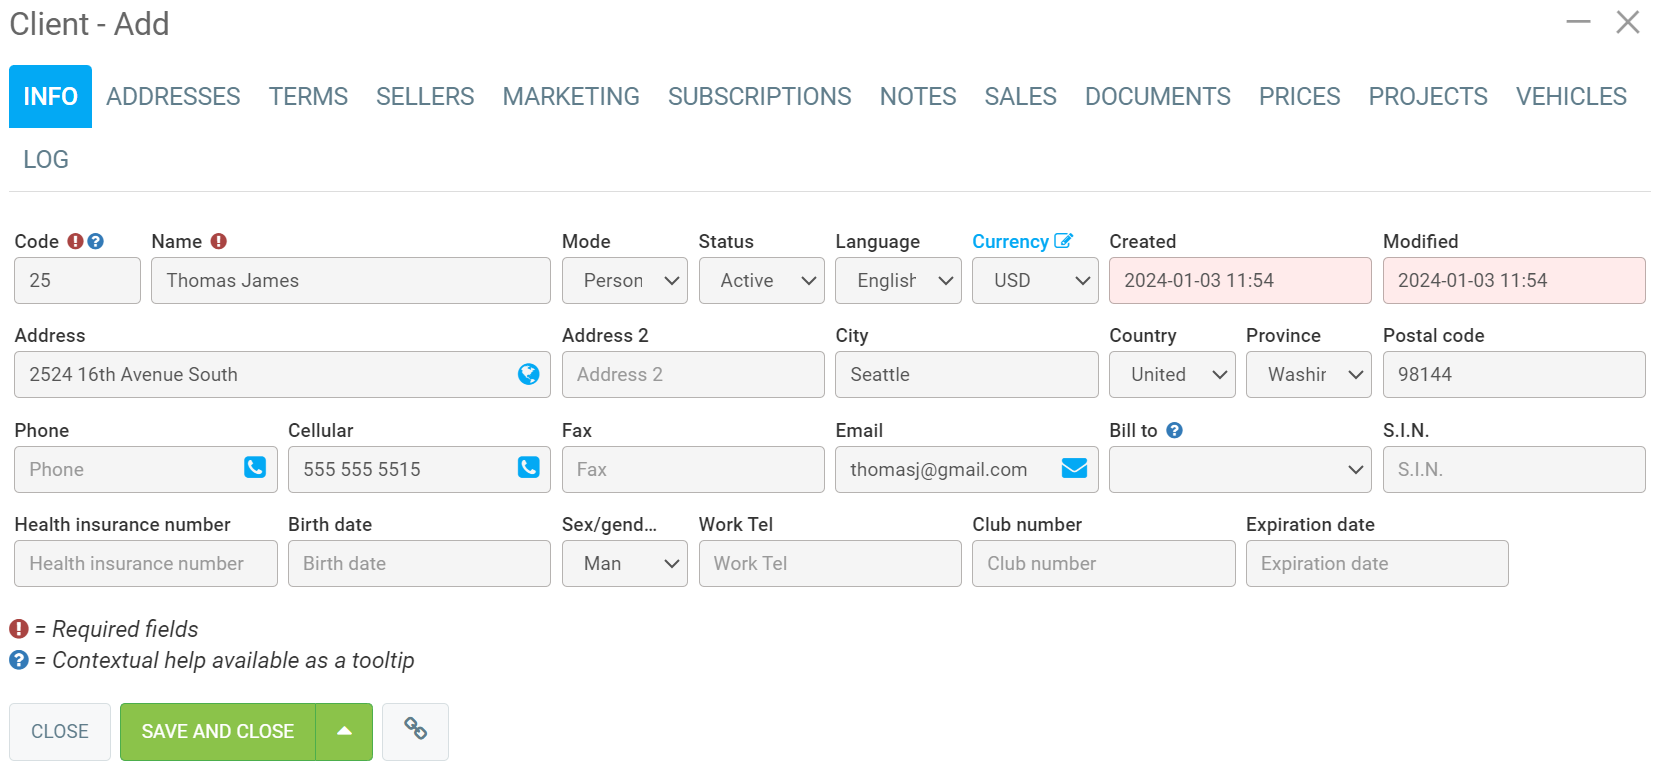
Task: Click the phone icon in Phone field
Action: tap(255, 468)
